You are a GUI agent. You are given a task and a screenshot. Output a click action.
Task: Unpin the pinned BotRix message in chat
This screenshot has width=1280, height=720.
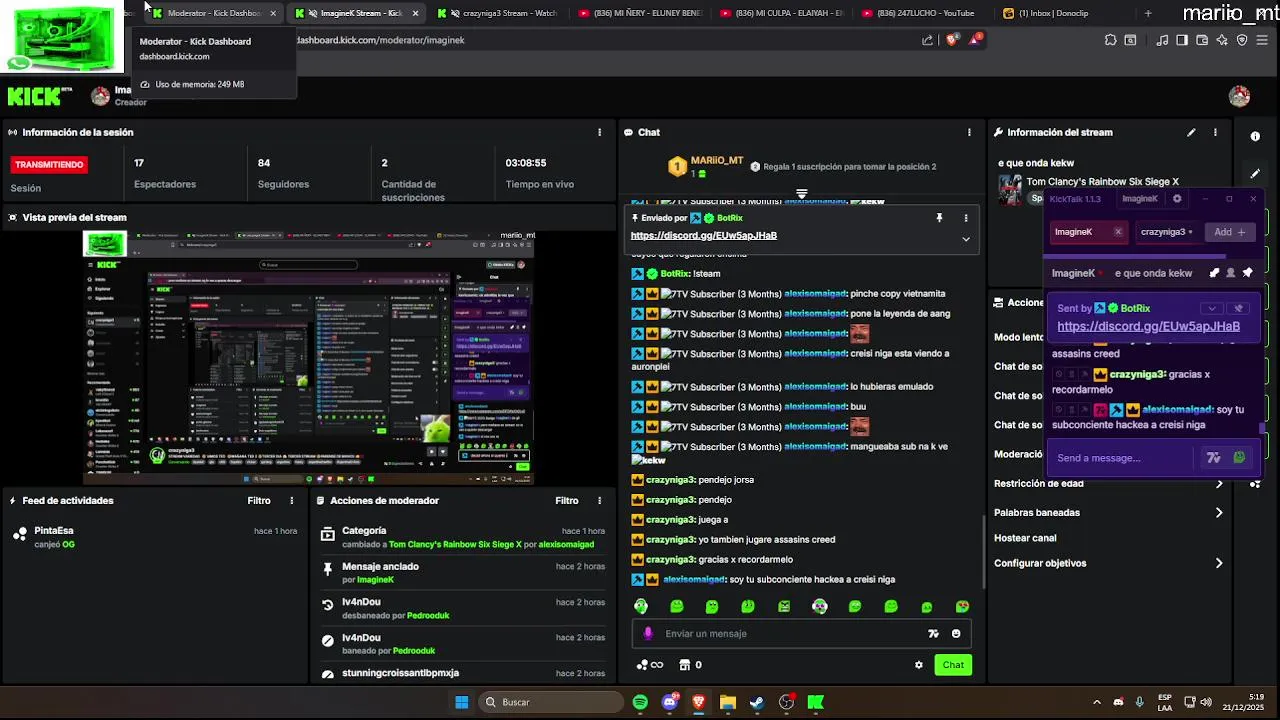[x=939, y=218]
